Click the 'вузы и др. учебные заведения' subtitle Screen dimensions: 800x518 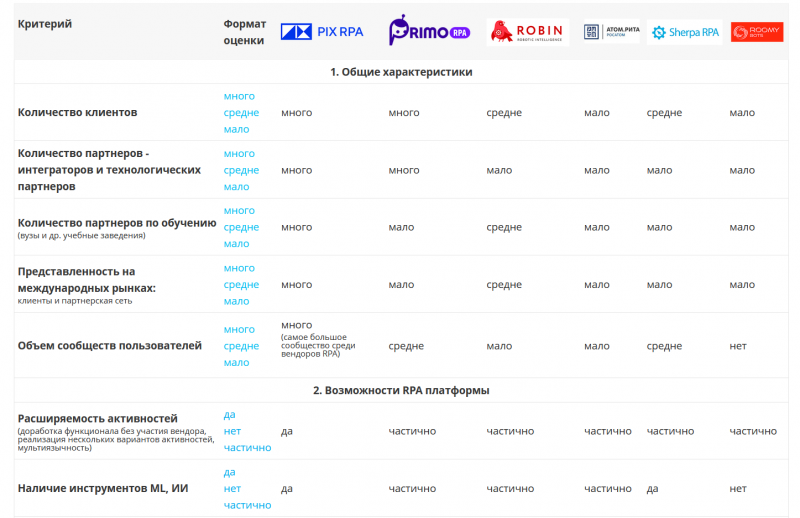click(82, 236)
